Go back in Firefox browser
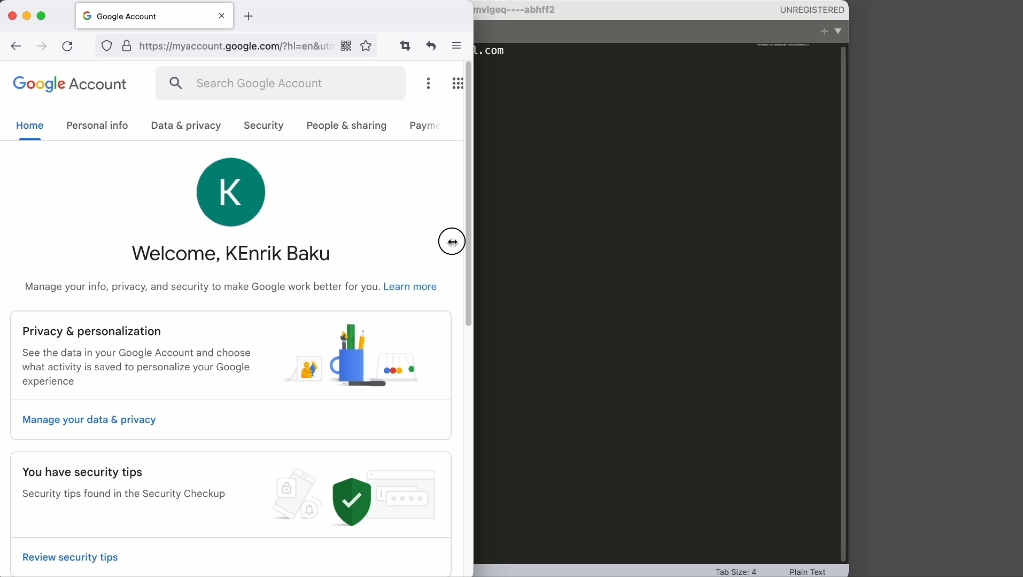This screenshot has width=1023, height=577. [16, 46]
